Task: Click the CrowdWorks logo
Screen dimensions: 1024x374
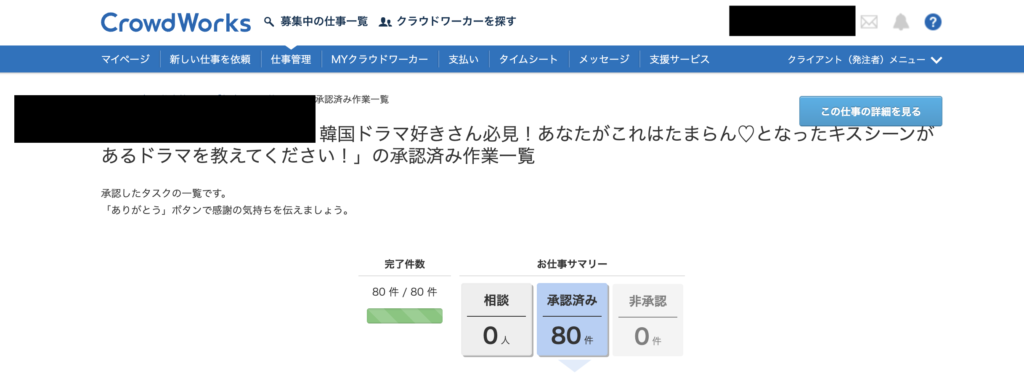Action: point(176,22)
